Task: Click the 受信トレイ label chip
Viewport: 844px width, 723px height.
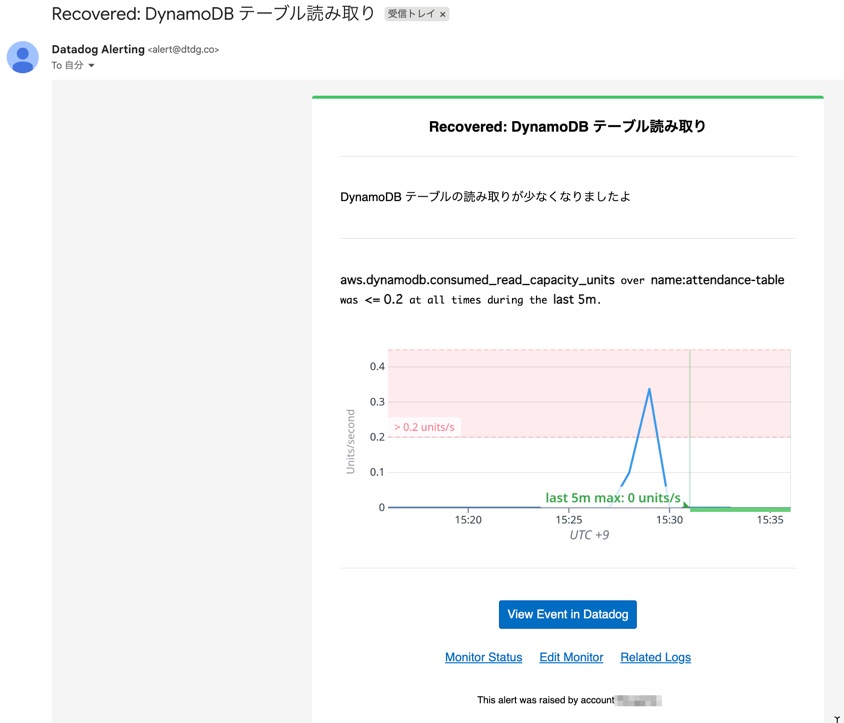Action: click(411, 14)
